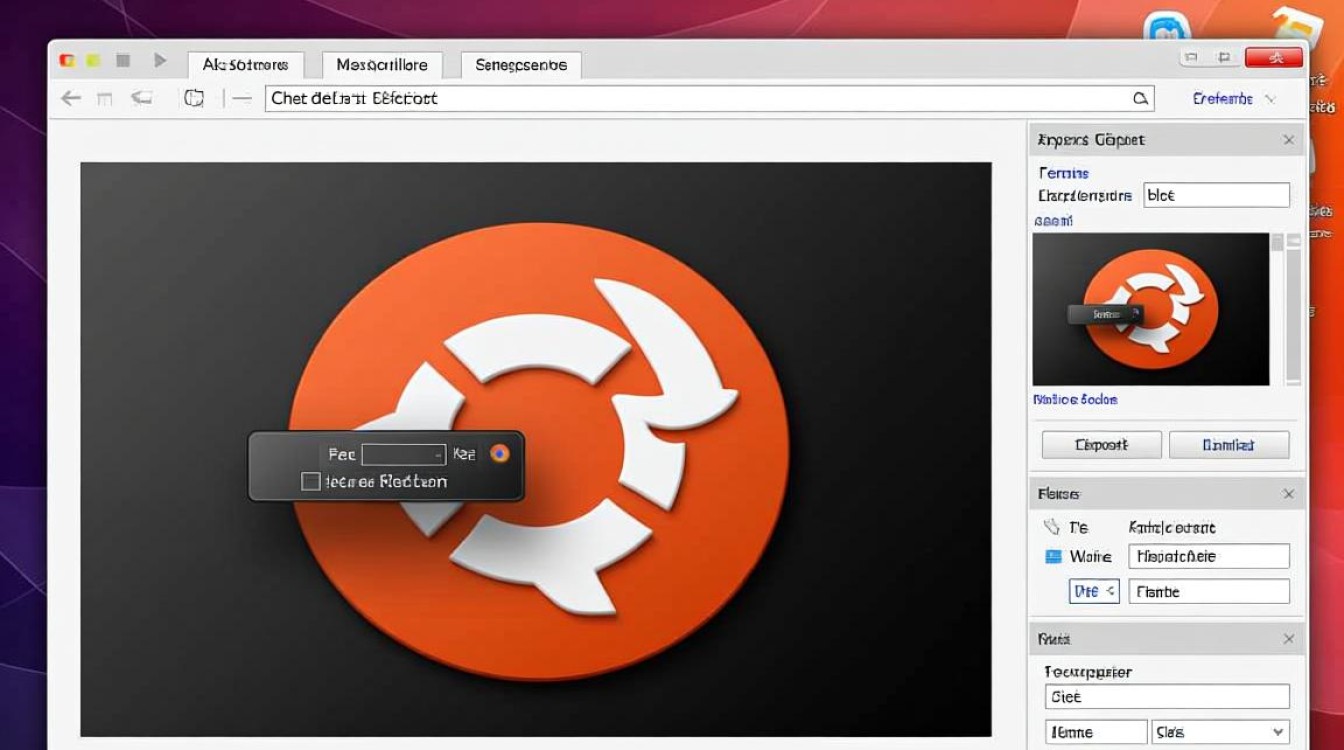Viewport: 1344px width, 750px height.
Task: Tick the checkbox in the floating dark popup
Action: (x=311, y=482)
